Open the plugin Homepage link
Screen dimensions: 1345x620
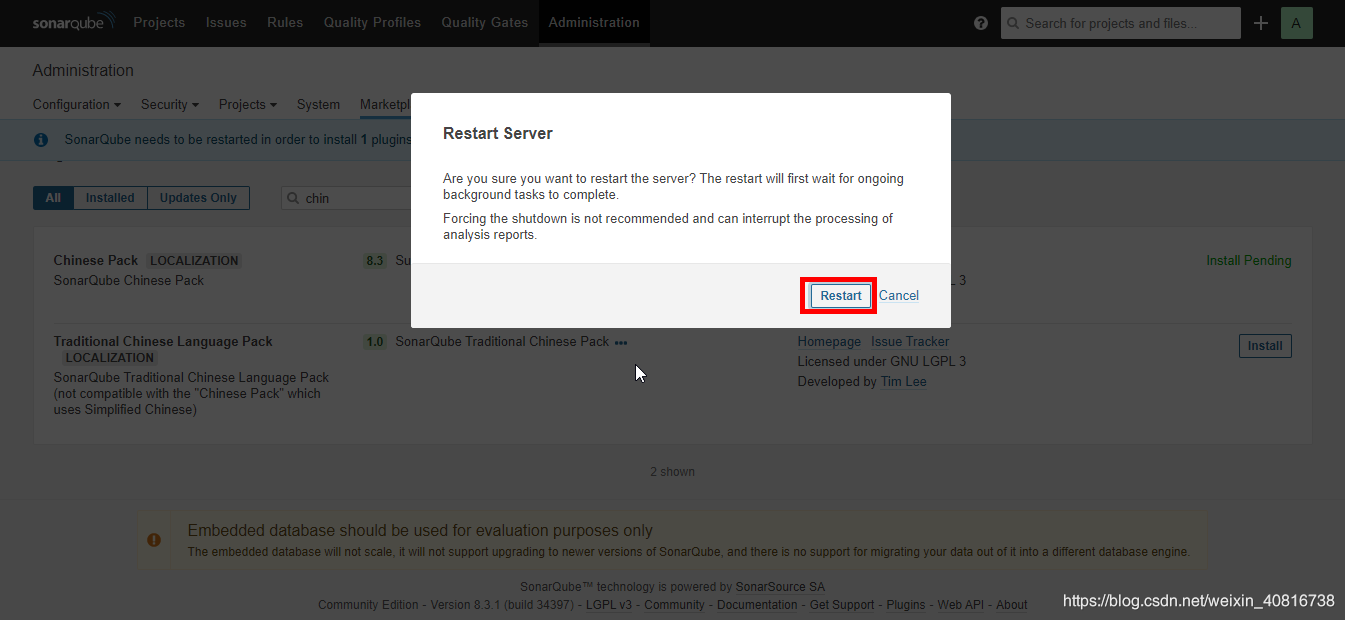[829, 342]
